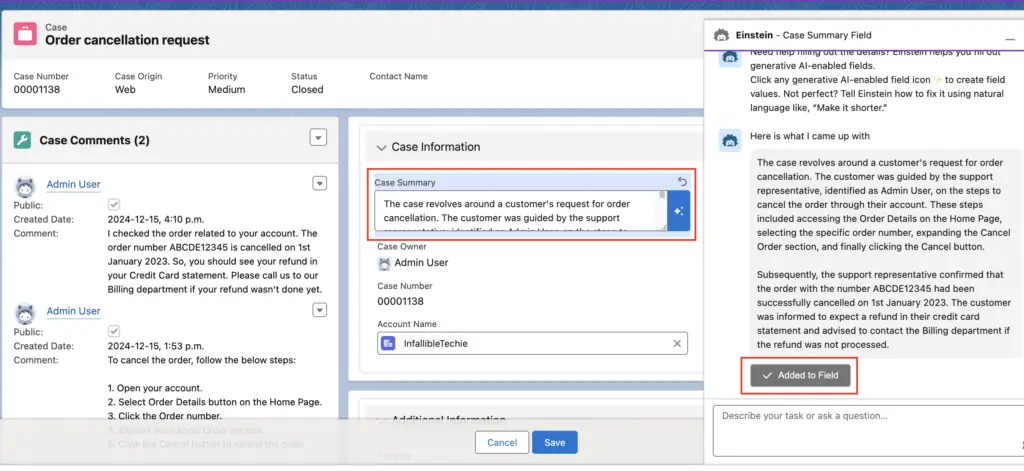Click the "Here is what I came up with" message
This screenshot has width=1024, height=471.
[810, 137]
